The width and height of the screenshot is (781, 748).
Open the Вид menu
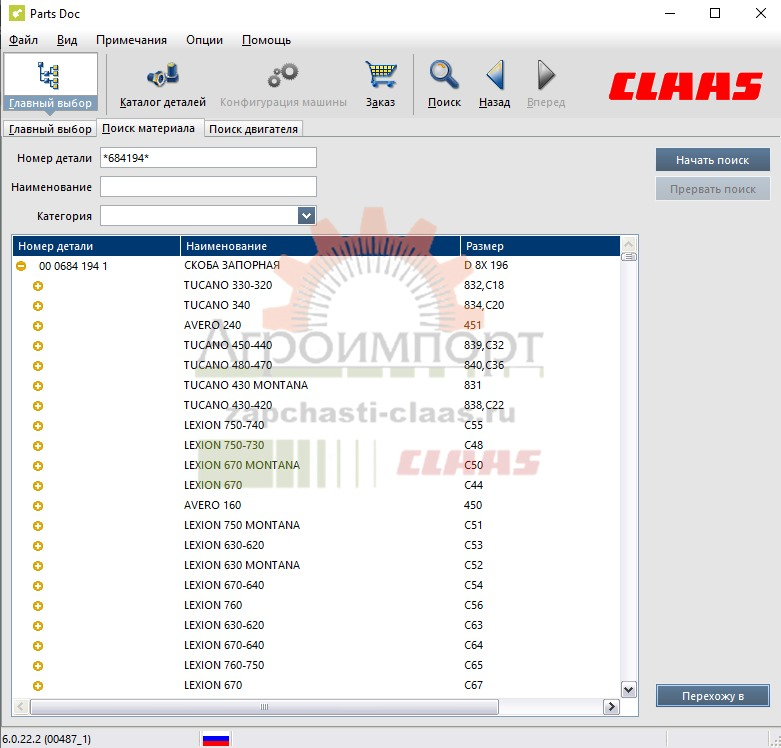[67, 40]
